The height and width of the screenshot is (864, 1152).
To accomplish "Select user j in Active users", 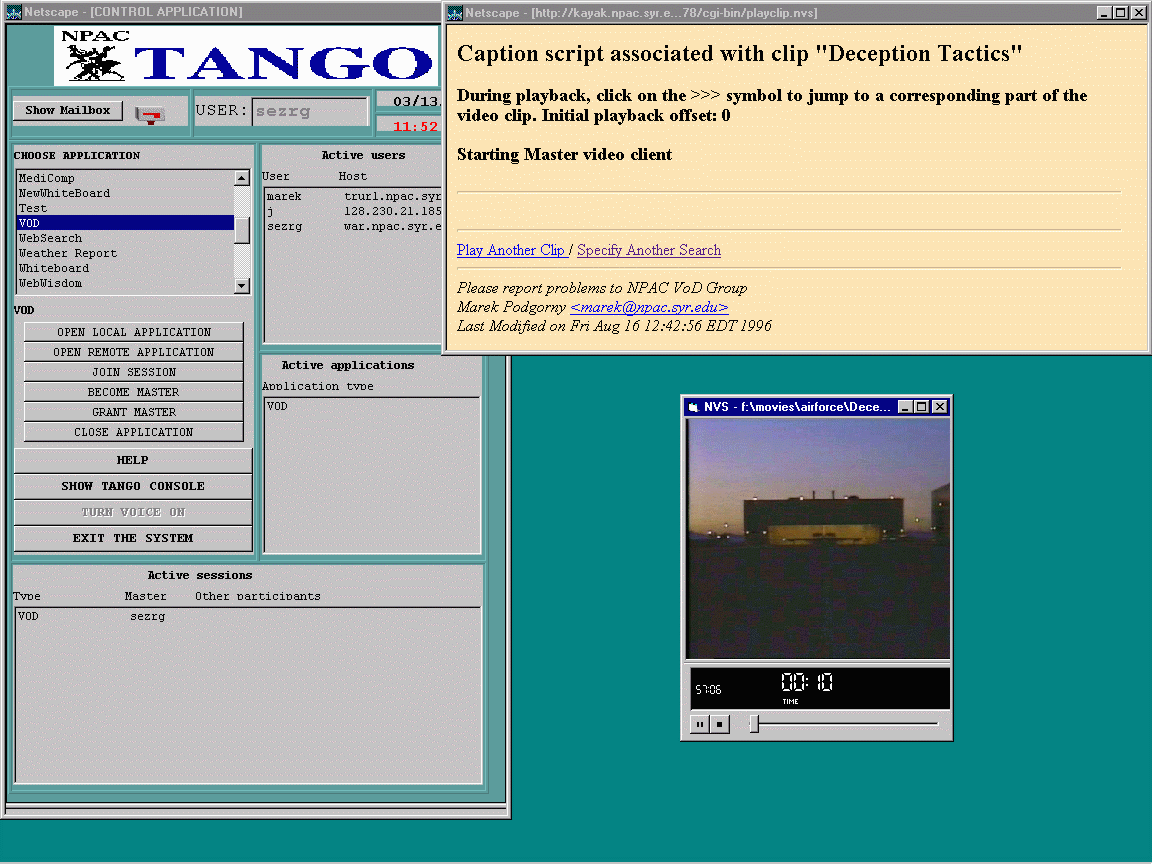I will pos(353,211).
